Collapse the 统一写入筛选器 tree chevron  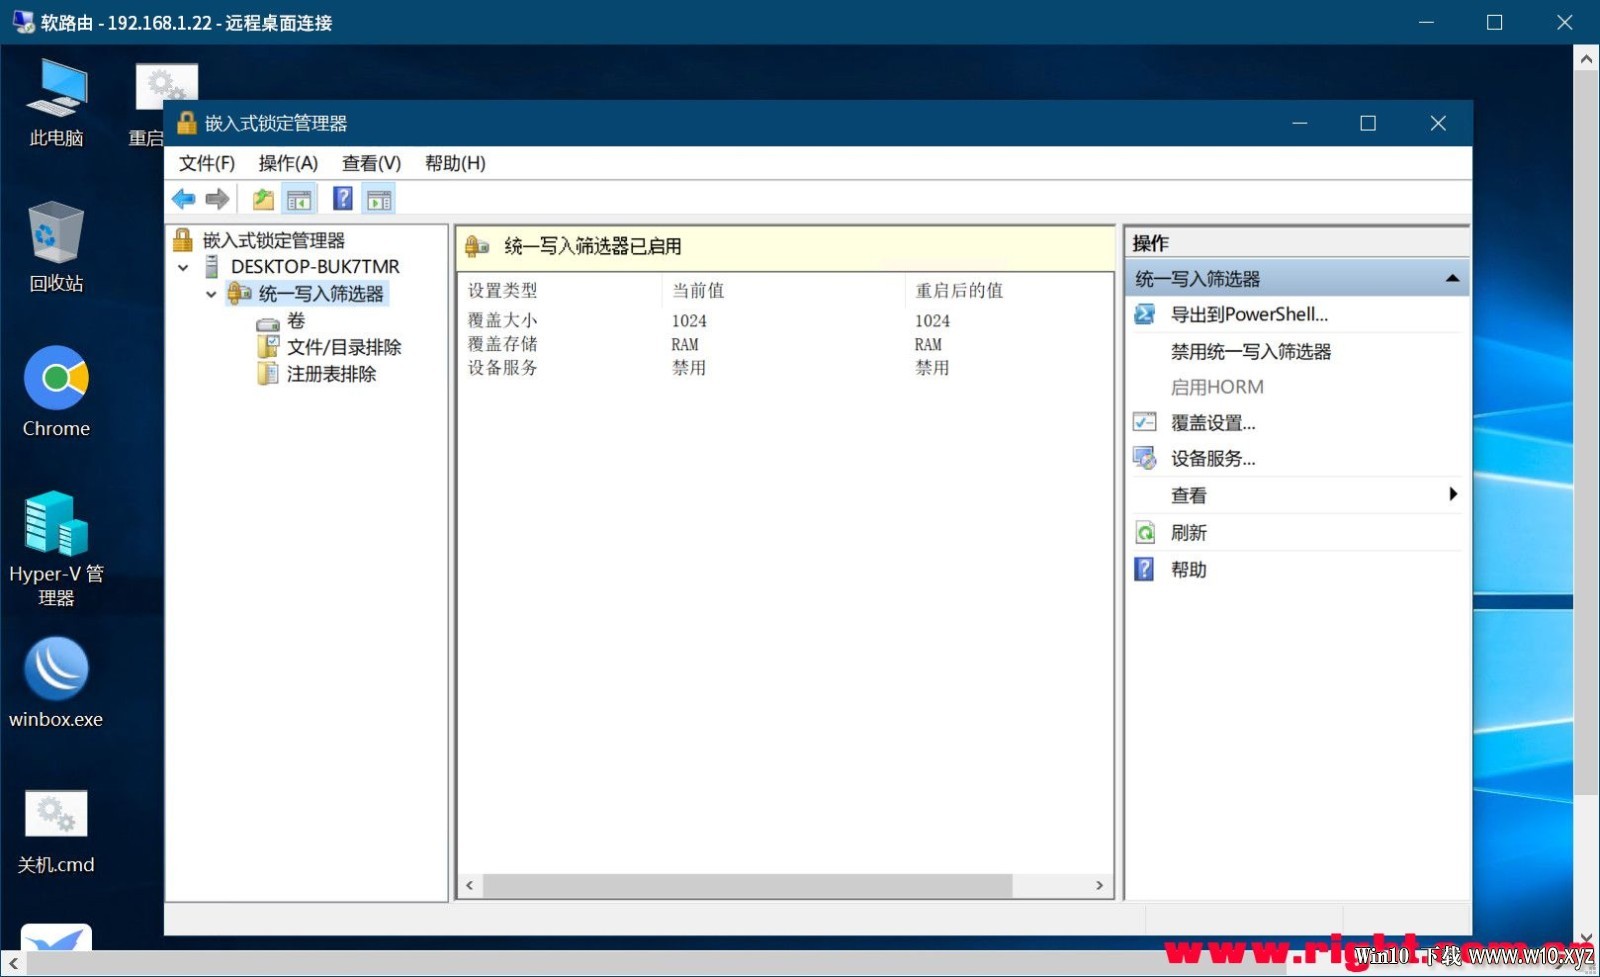point(211,294)
